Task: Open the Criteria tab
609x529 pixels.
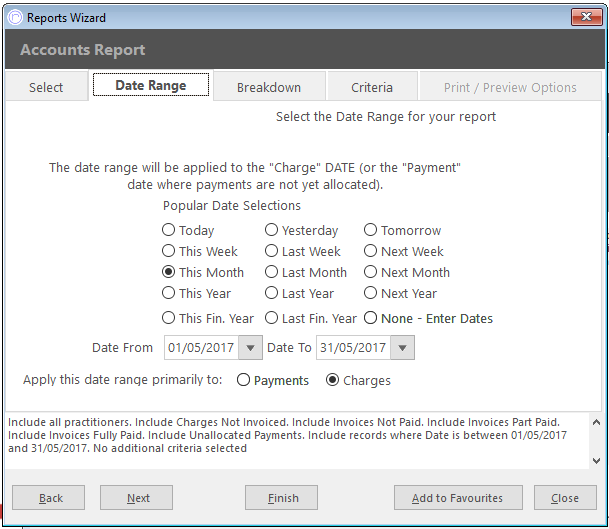Action: pos(372,87)
